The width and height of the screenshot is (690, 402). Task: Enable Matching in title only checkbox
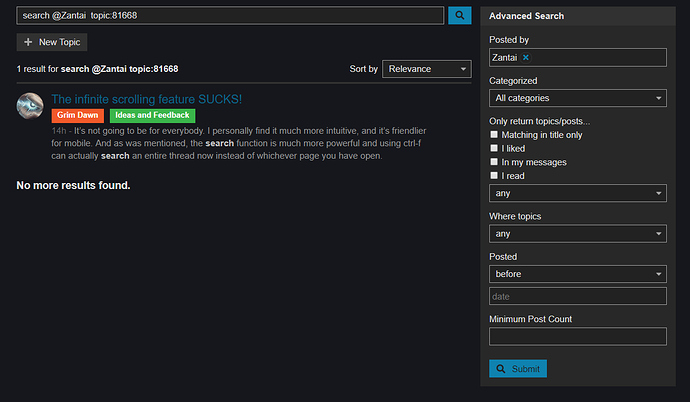[x=494, y=135]
